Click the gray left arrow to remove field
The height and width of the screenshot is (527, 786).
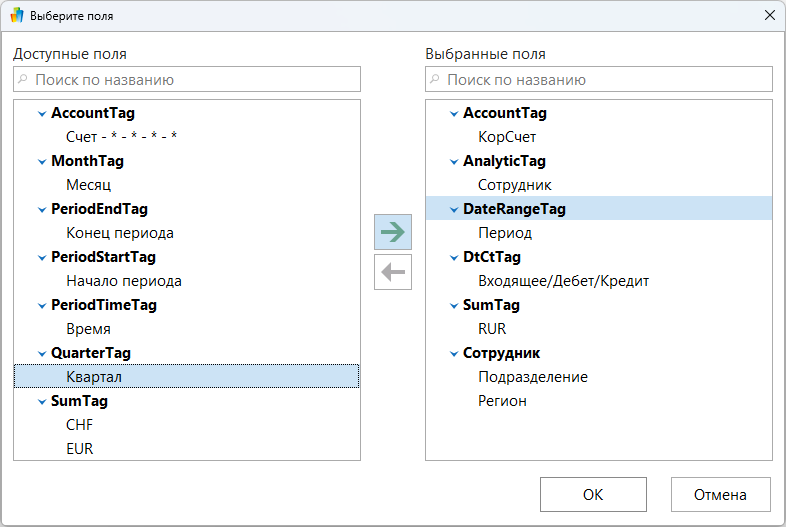click(393, 271)
